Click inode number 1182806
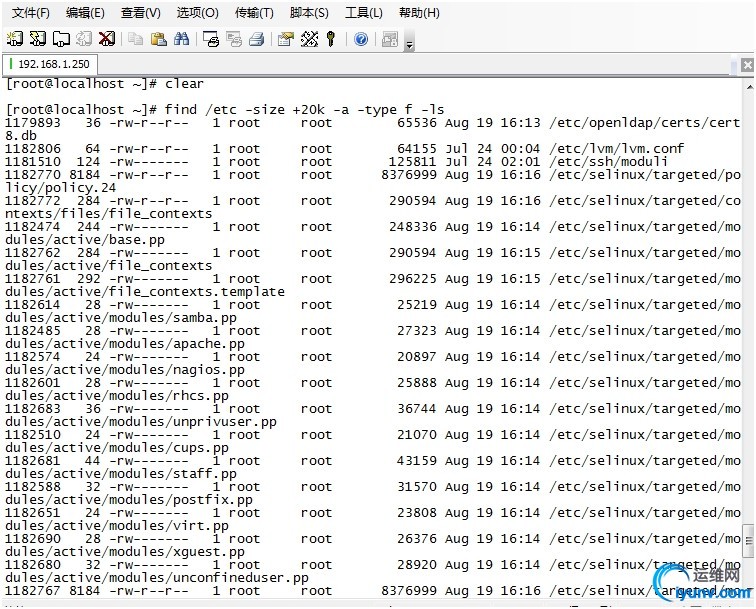This screenshot has height=609, width=756. pos(33,149)
